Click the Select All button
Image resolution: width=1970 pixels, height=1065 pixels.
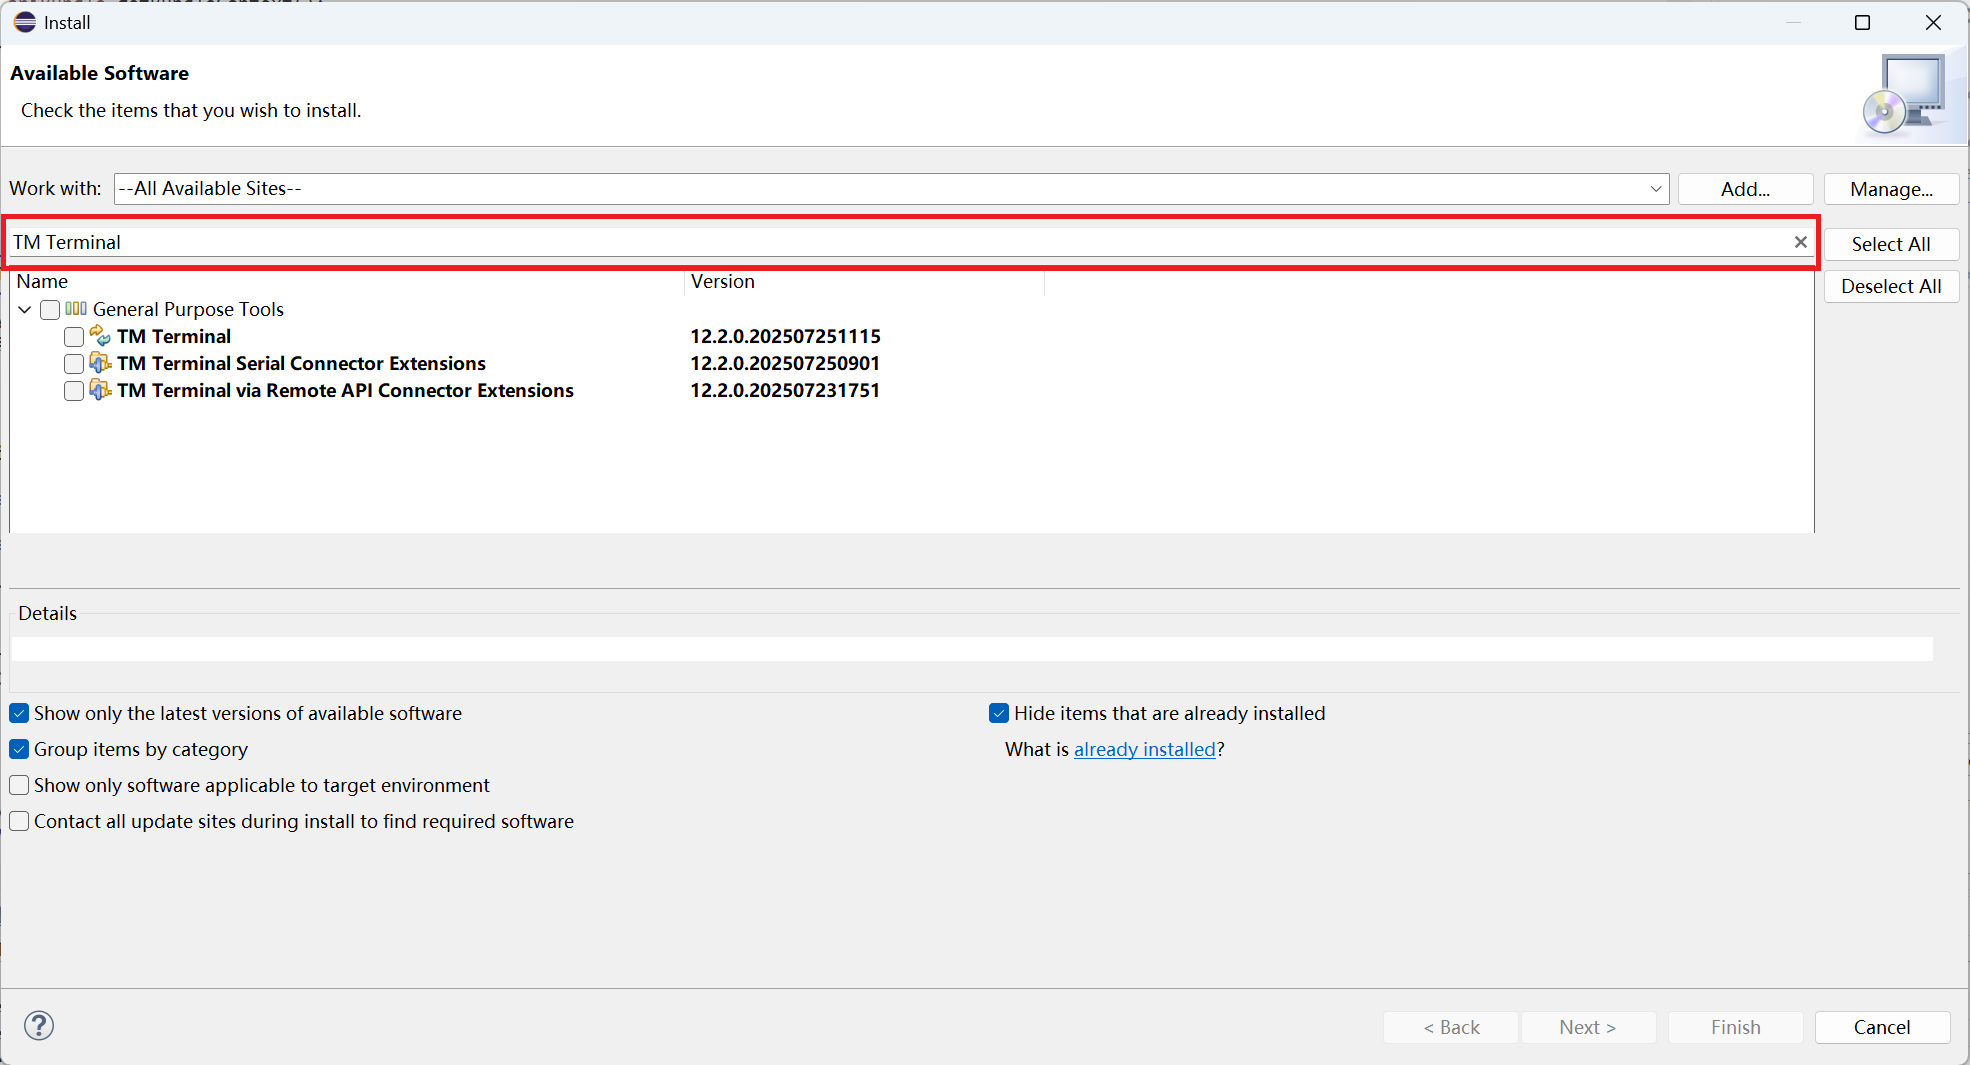[x=1891, y=244]
